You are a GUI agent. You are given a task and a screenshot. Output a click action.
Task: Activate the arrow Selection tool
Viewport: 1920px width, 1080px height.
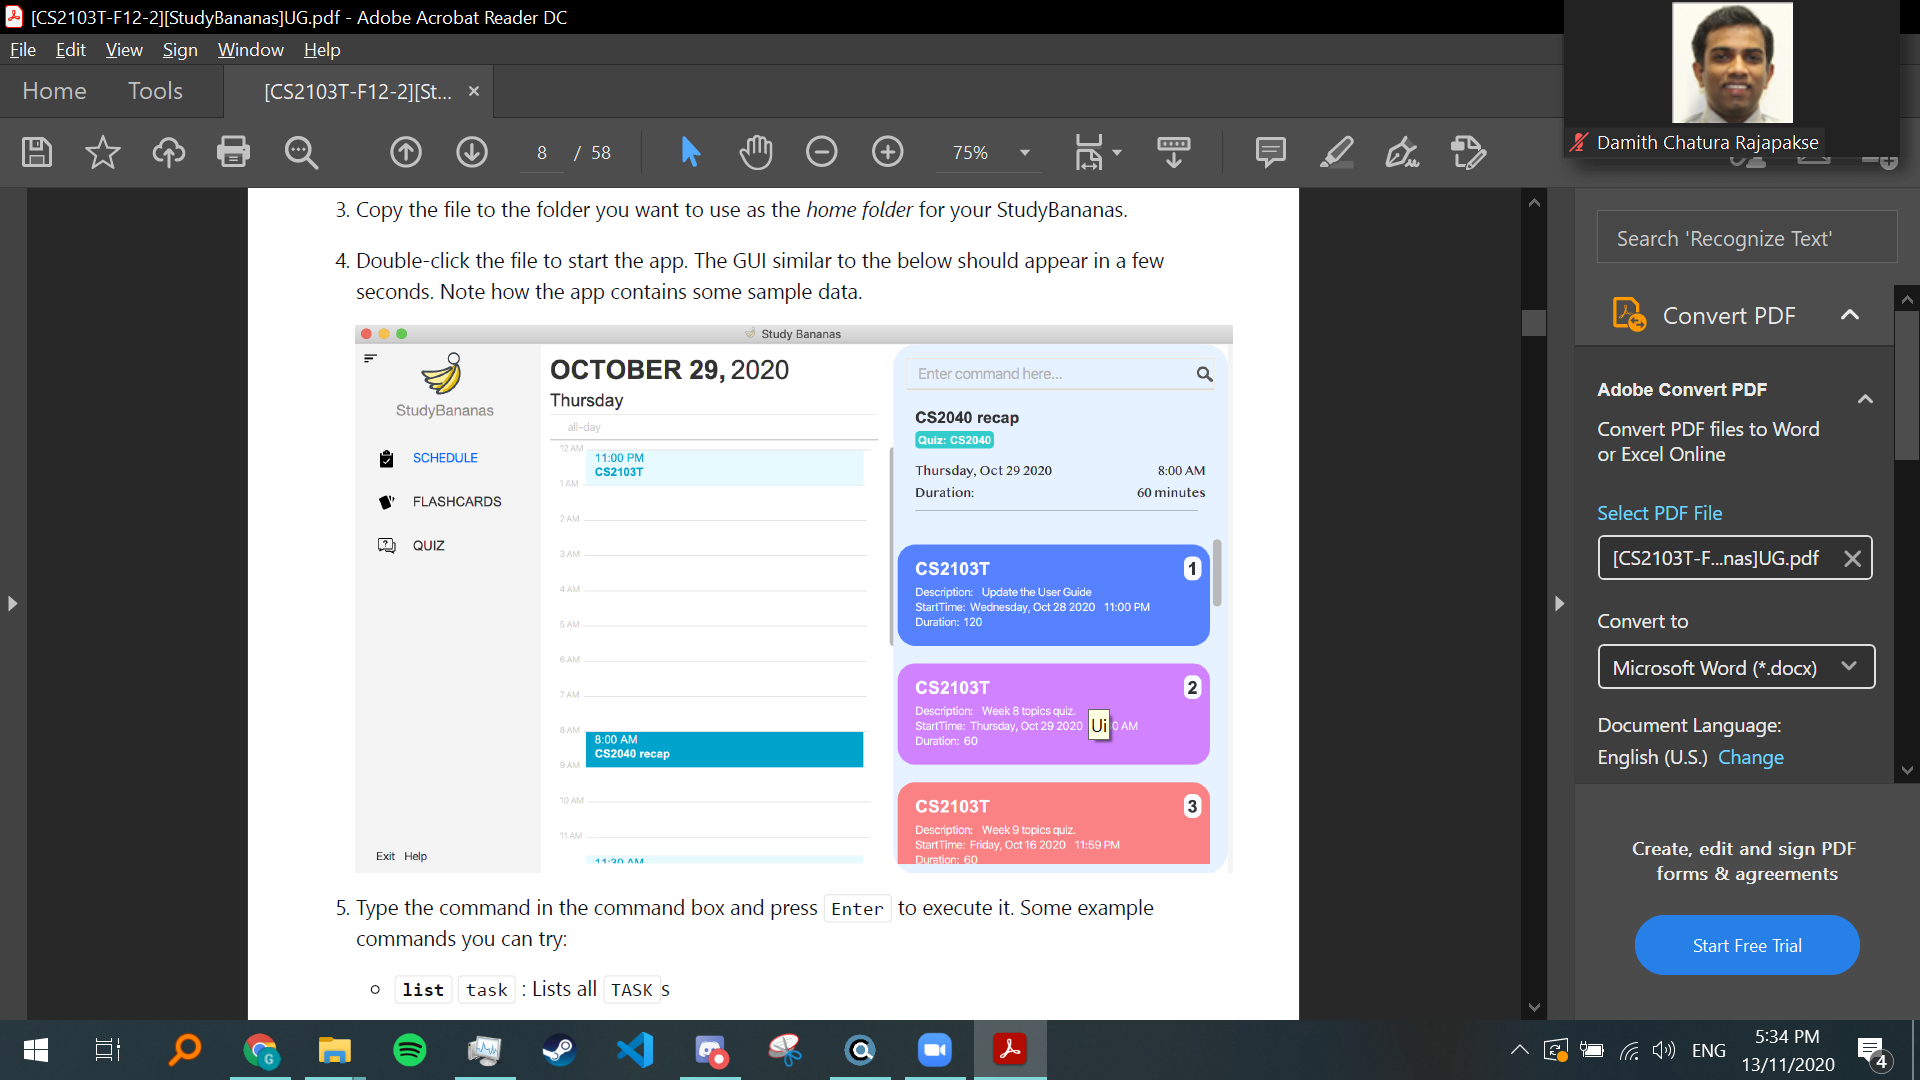coord(690,152)
